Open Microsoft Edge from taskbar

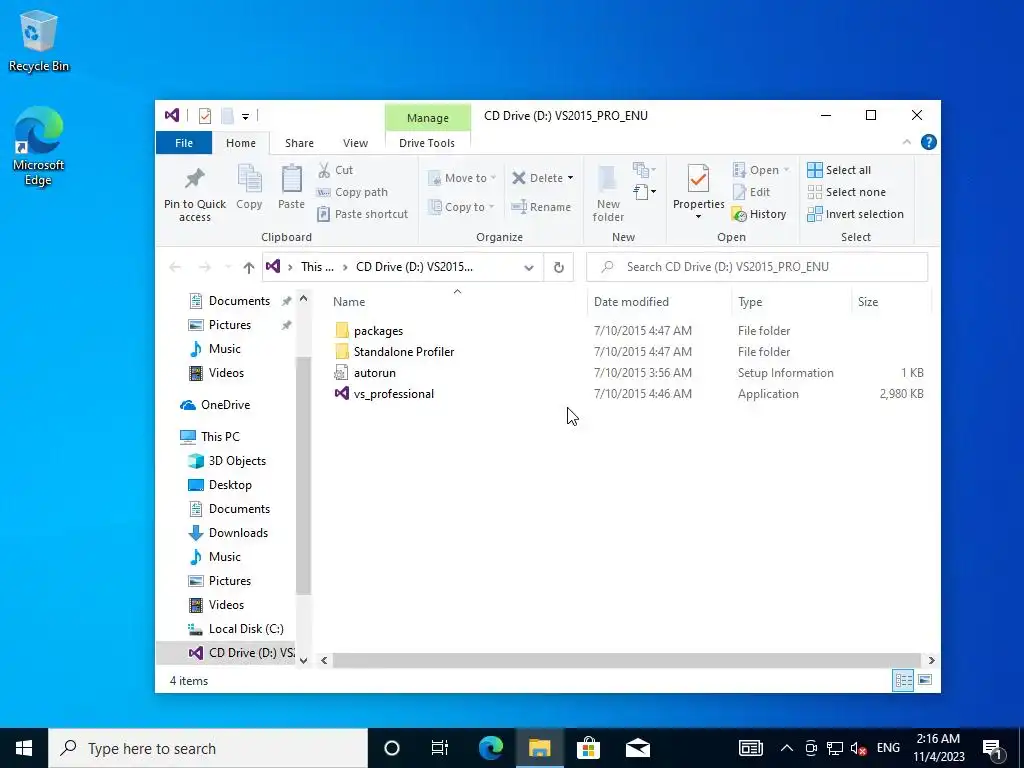pyautogui.click(x=490, y=748)
